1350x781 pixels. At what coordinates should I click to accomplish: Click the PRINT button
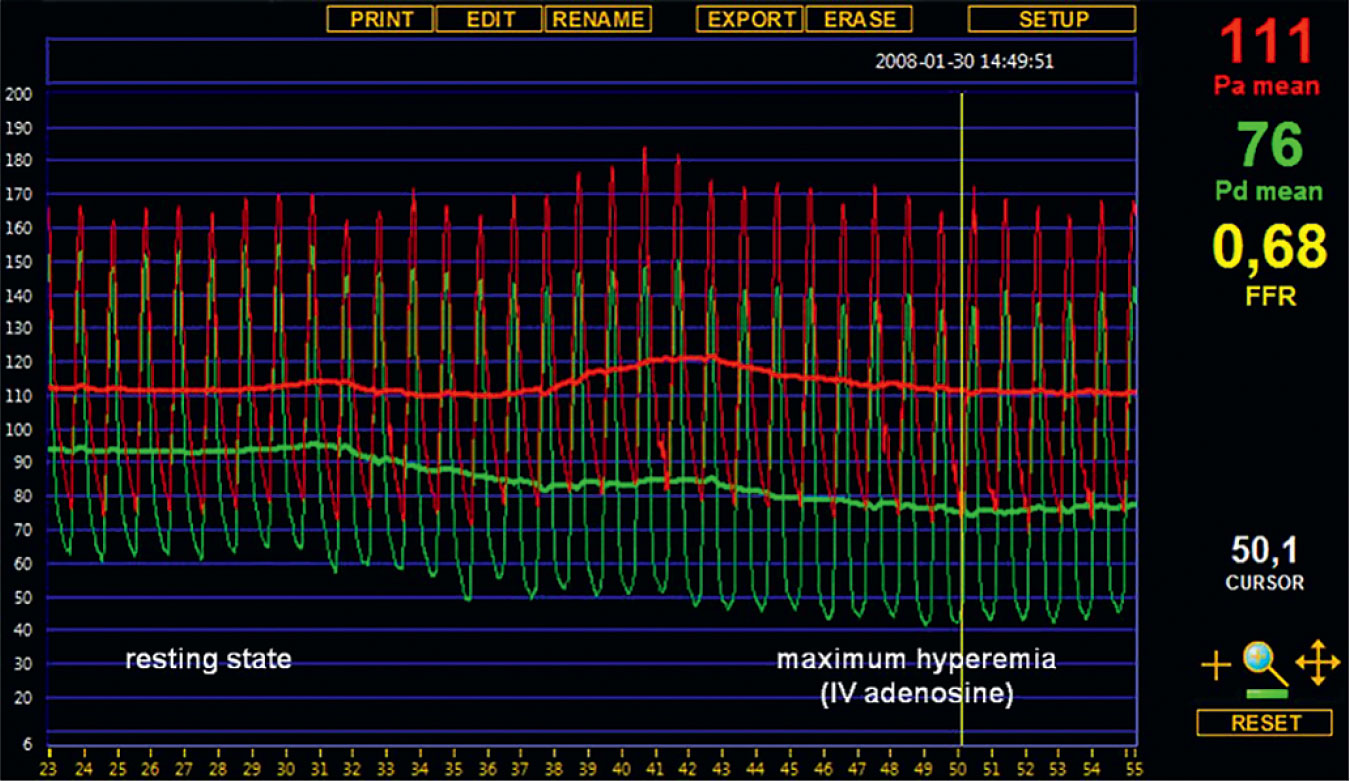point(382,19)
